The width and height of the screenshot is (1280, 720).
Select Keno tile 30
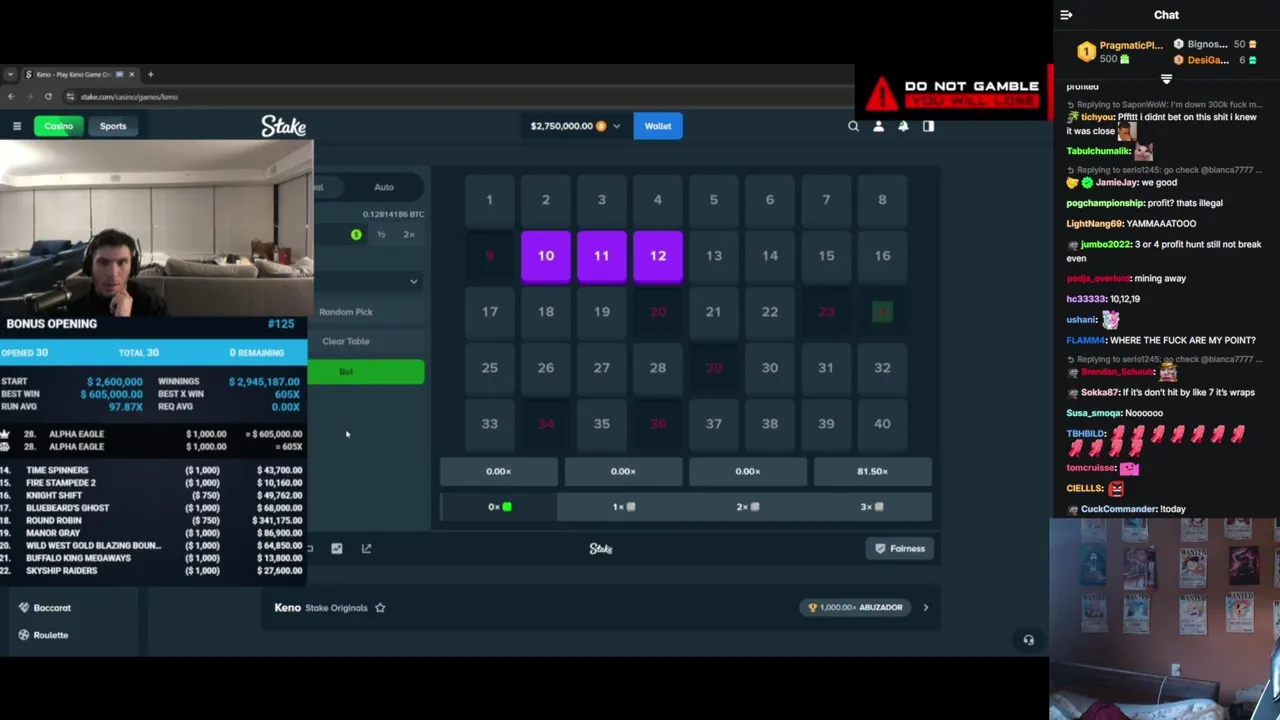click(770, 368)
